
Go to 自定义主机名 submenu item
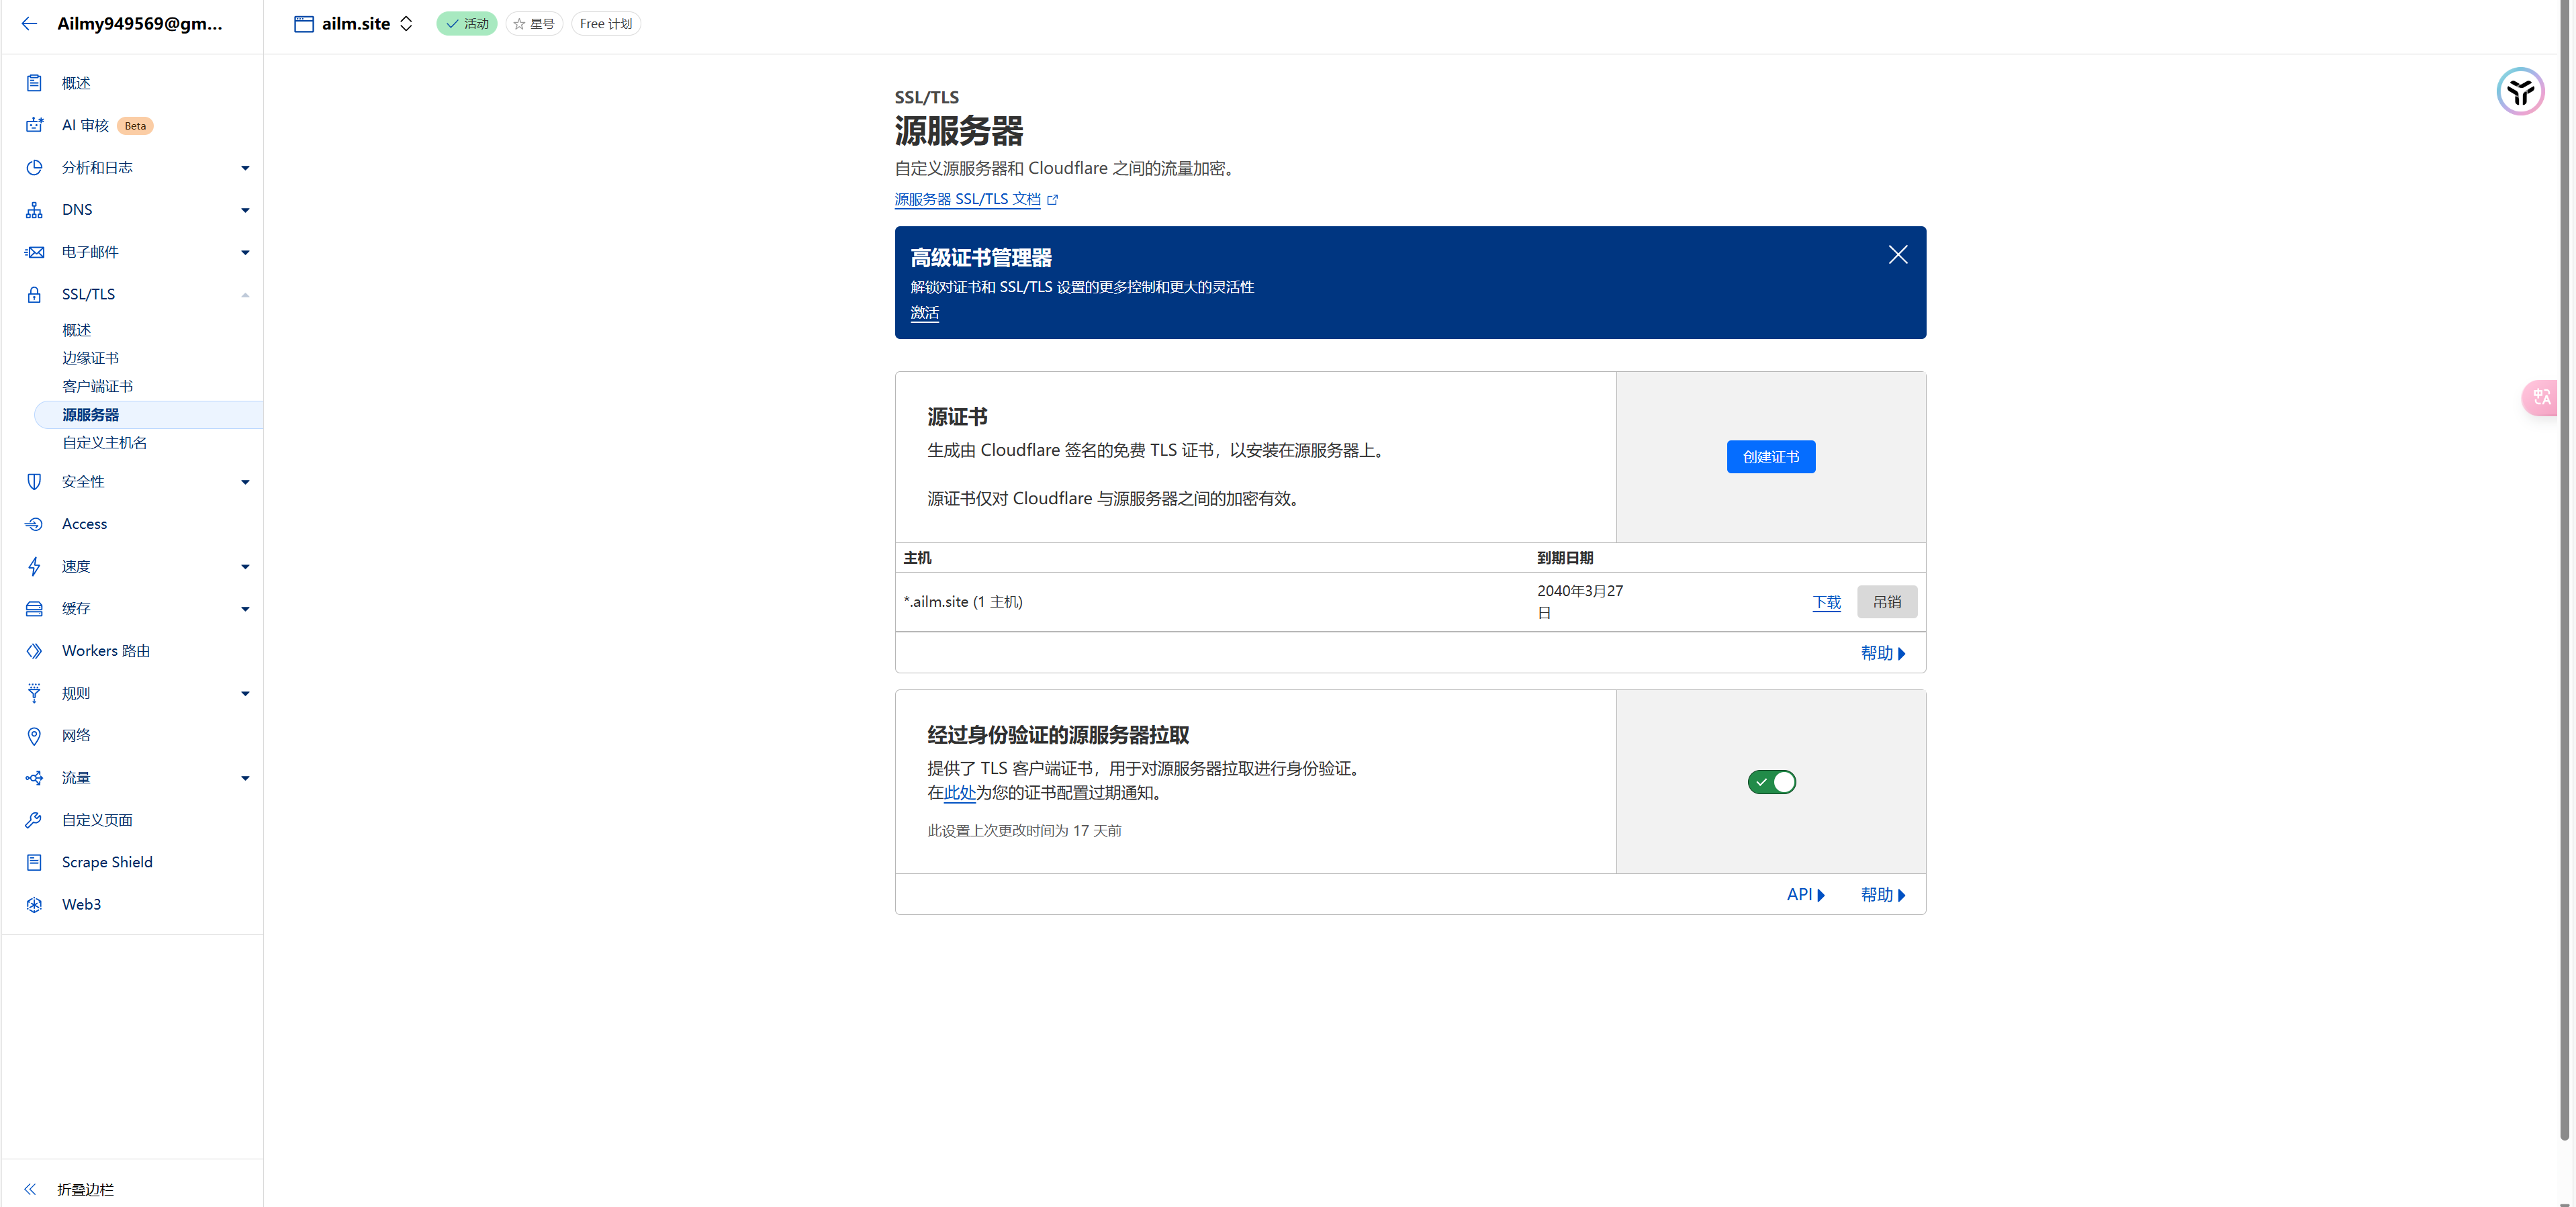104,443
